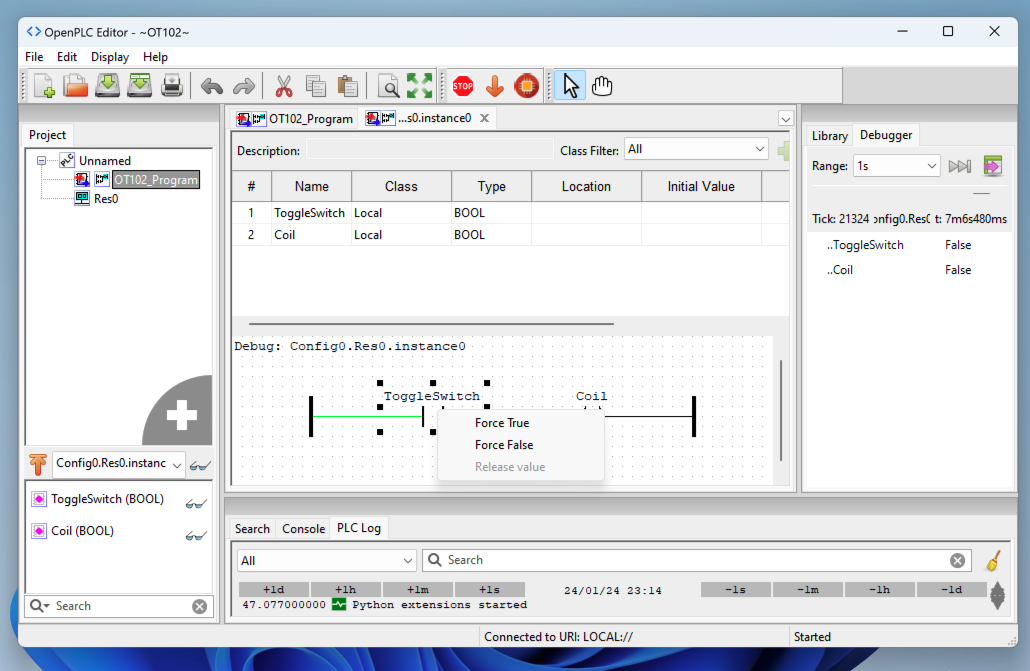Screen dimensions: 1030x671
Task: Copy selection with Copy icon
Action: click(316, 86)
